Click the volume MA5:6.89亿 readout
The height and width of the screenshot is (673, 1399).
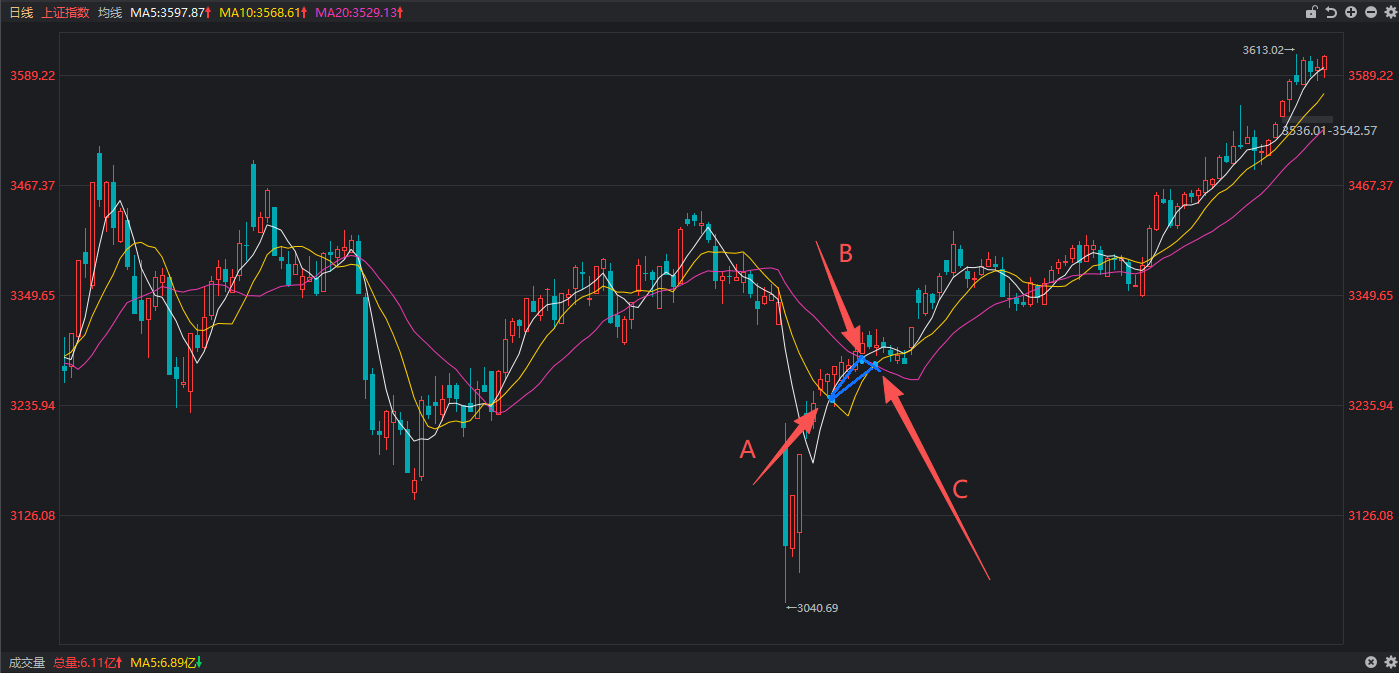point(166,663)
